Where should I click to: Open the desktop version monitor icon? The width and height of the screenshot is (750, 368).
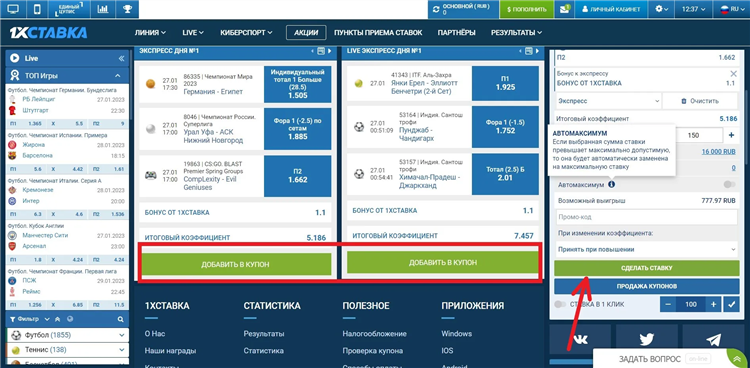13,9
